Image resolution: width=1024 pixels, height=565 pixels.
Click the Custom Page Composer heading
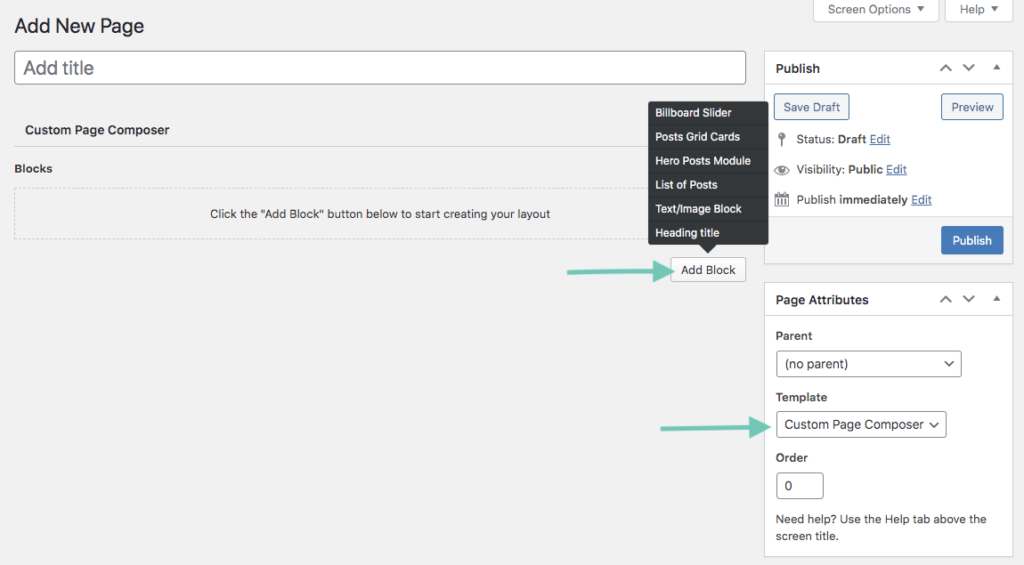[97, 130]
